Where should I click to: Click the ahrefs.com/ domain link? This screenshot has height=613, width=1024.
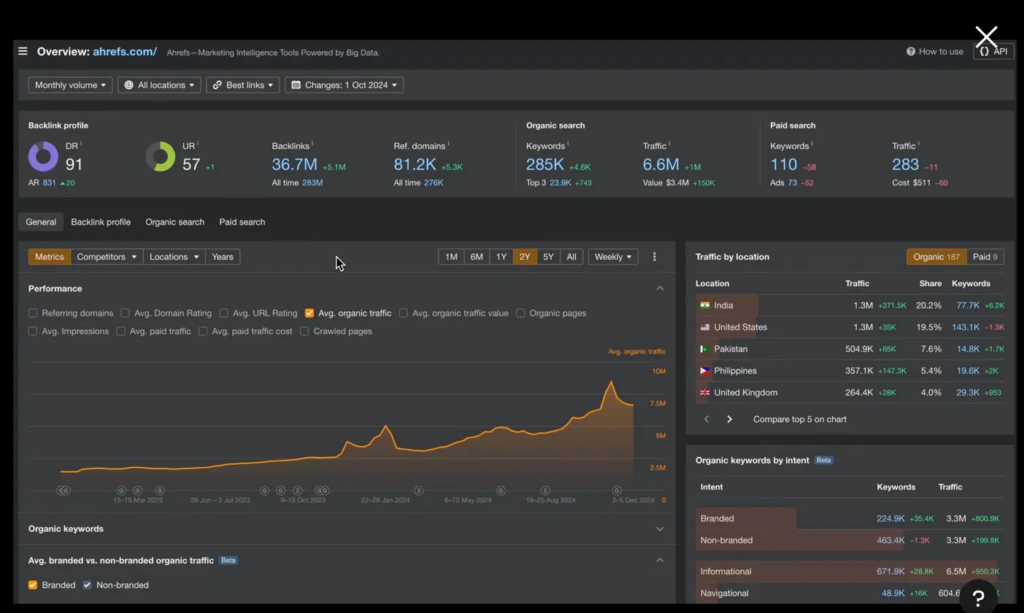coord(125,52)
